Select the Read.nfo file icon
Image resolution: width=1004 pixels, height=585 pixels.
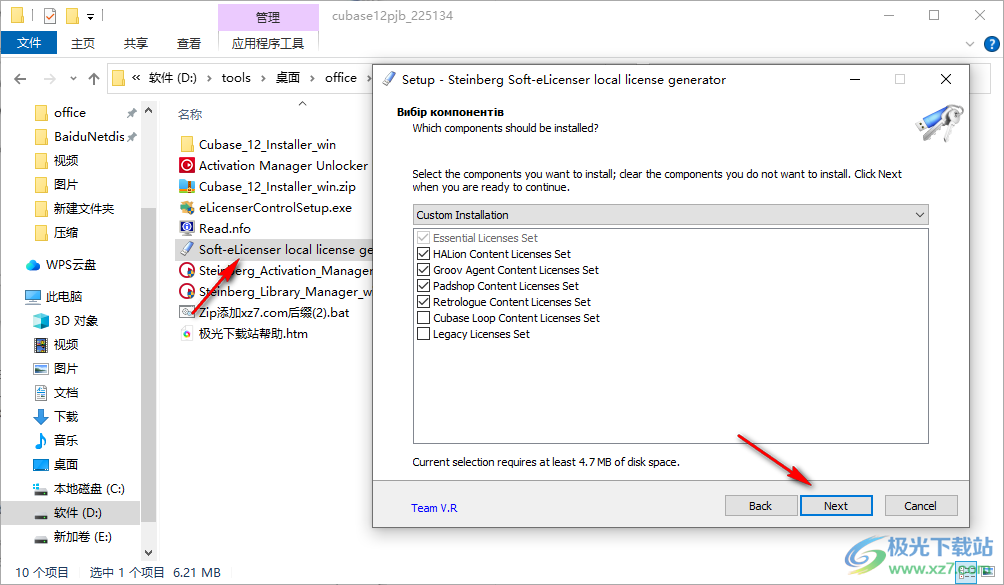click(187, 228)
